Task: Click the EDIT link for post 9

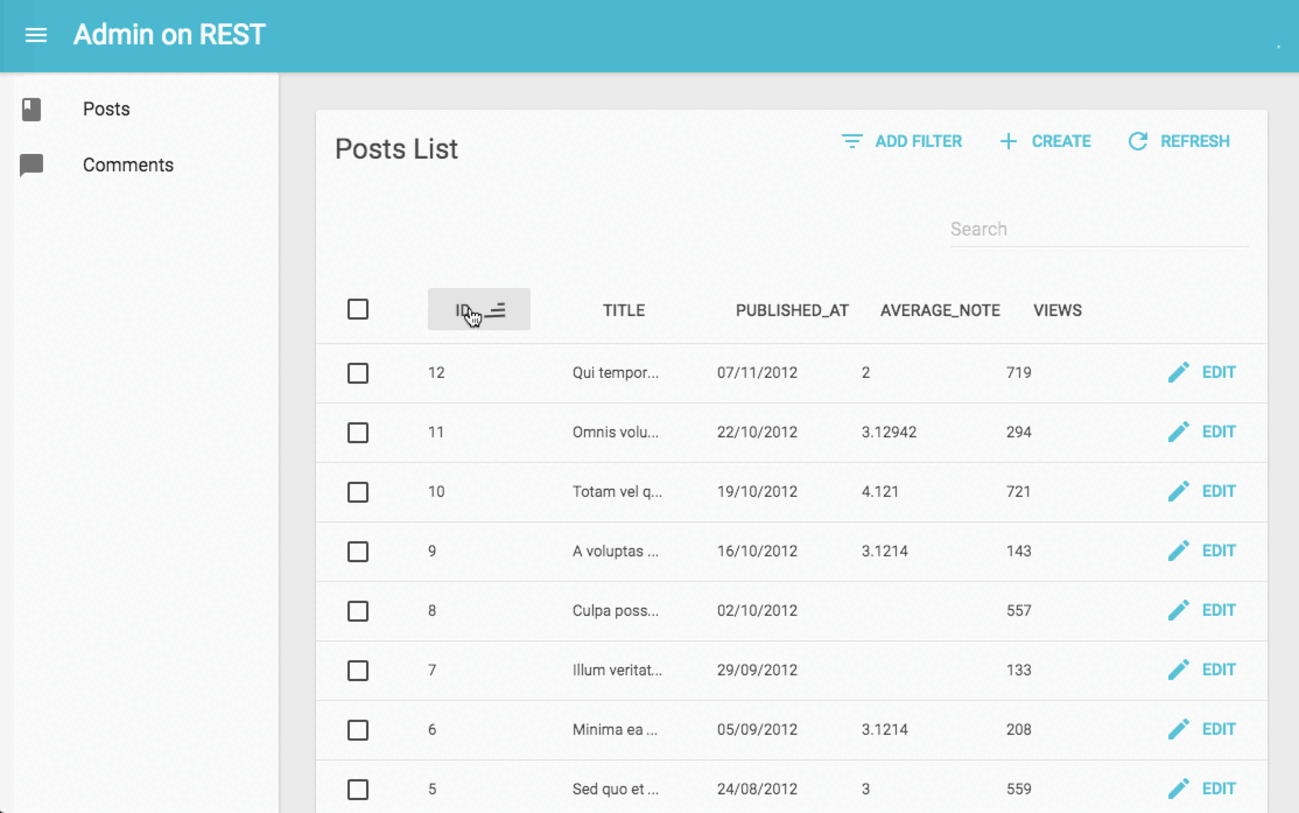Action: coord(1219,551)
